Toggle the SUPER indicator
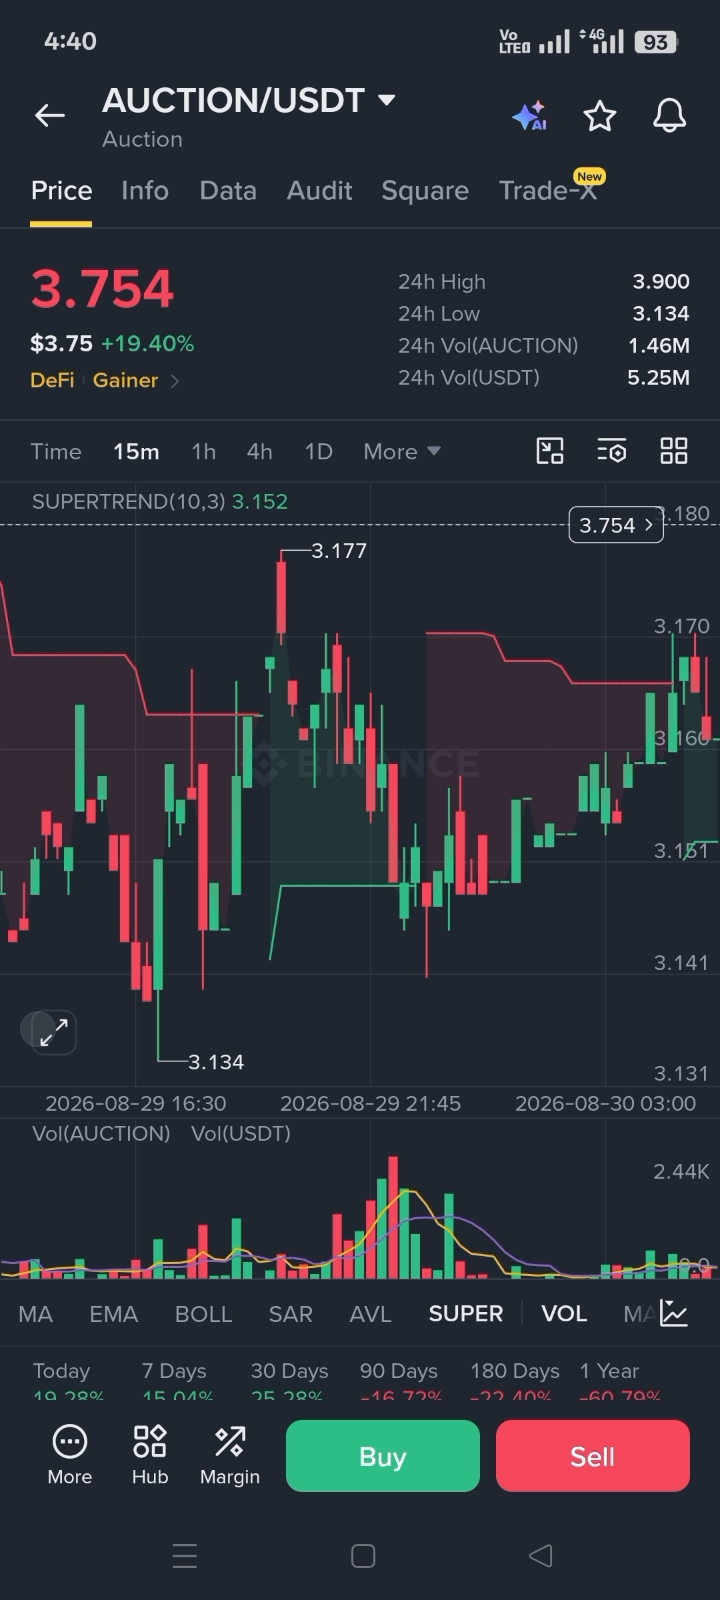This screenshot has width=720, height=1600. [466, 1313]
